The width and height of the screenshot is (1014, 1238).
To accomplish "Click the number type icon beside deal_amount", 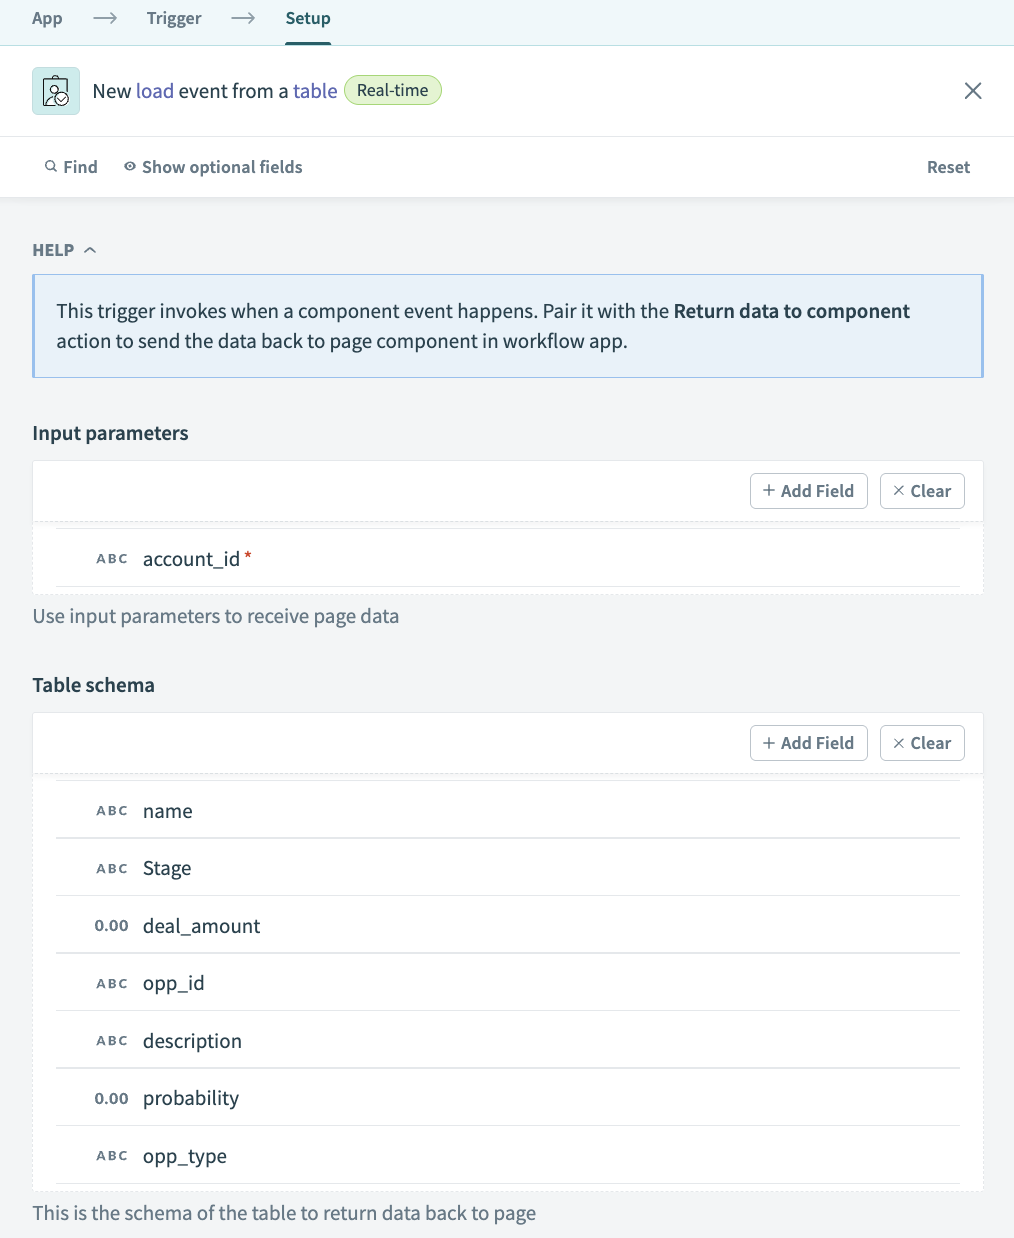I will 112,926.
